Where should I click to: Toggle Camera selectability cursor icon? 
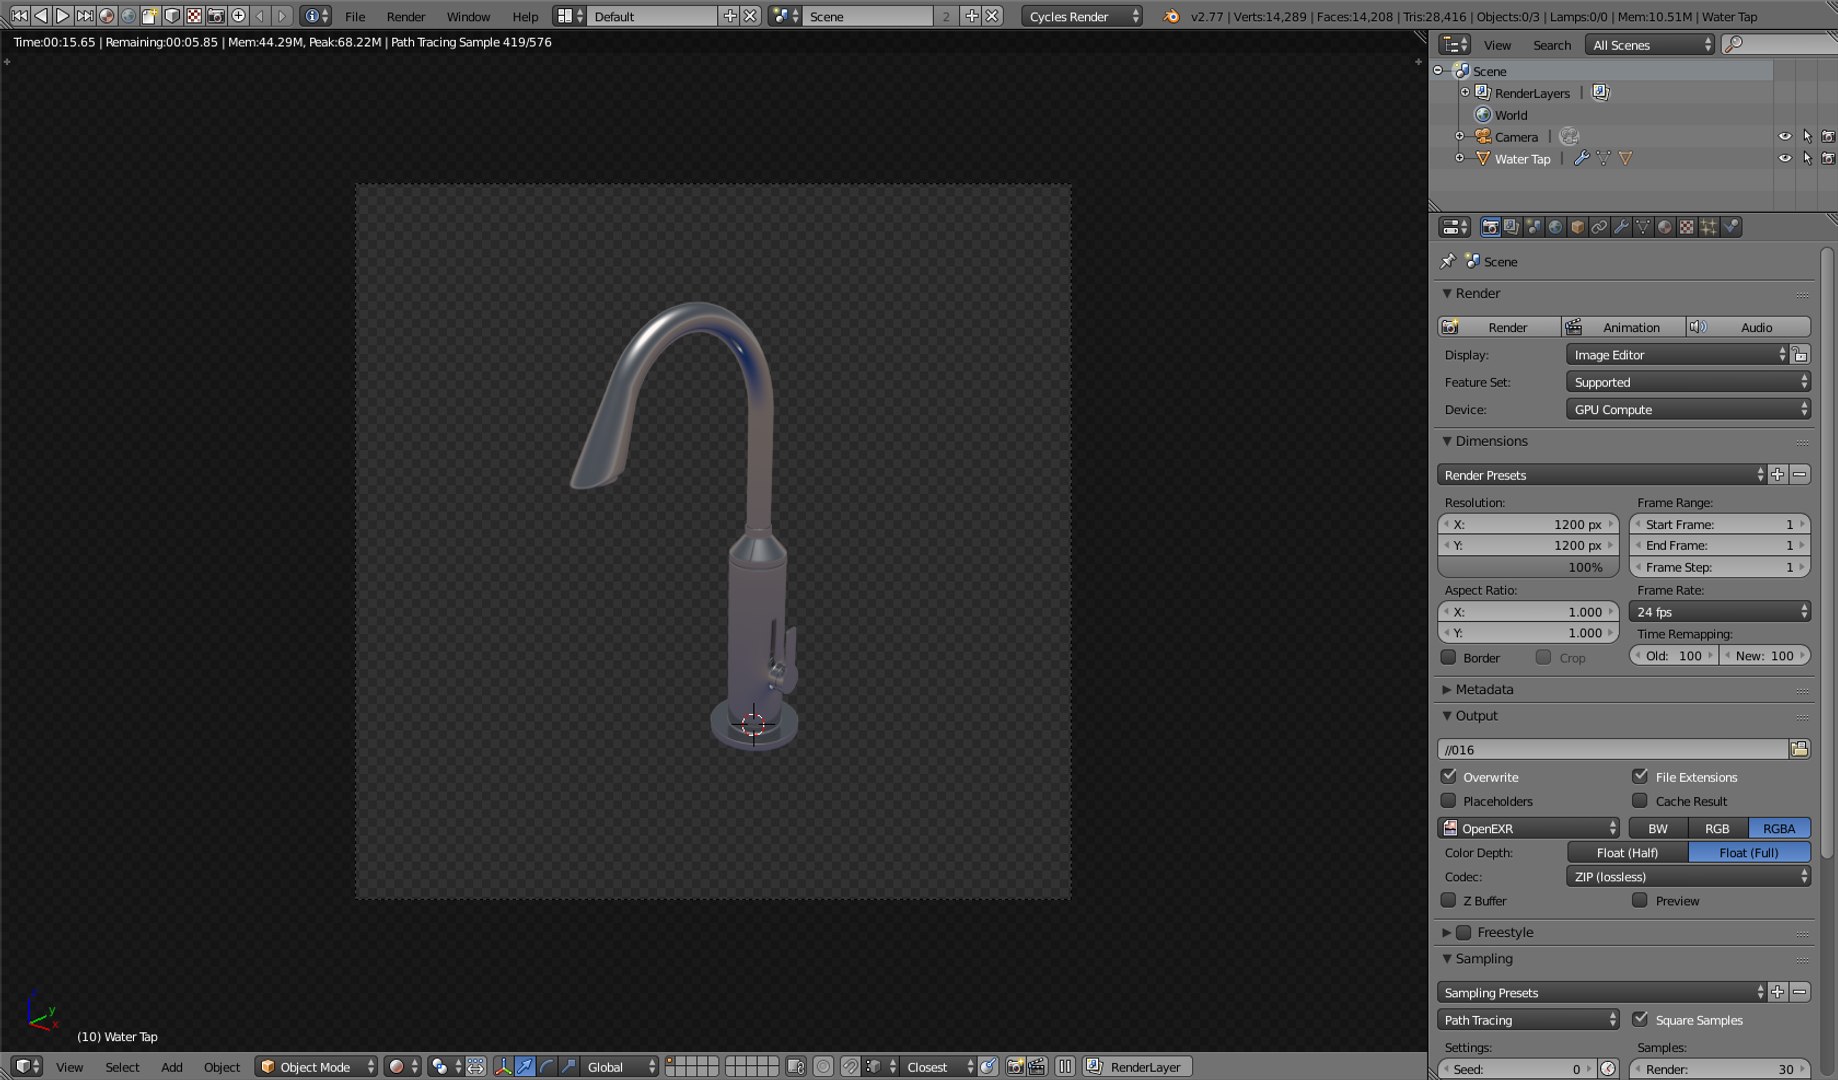pyautogui.click(x=1807, y=136)
